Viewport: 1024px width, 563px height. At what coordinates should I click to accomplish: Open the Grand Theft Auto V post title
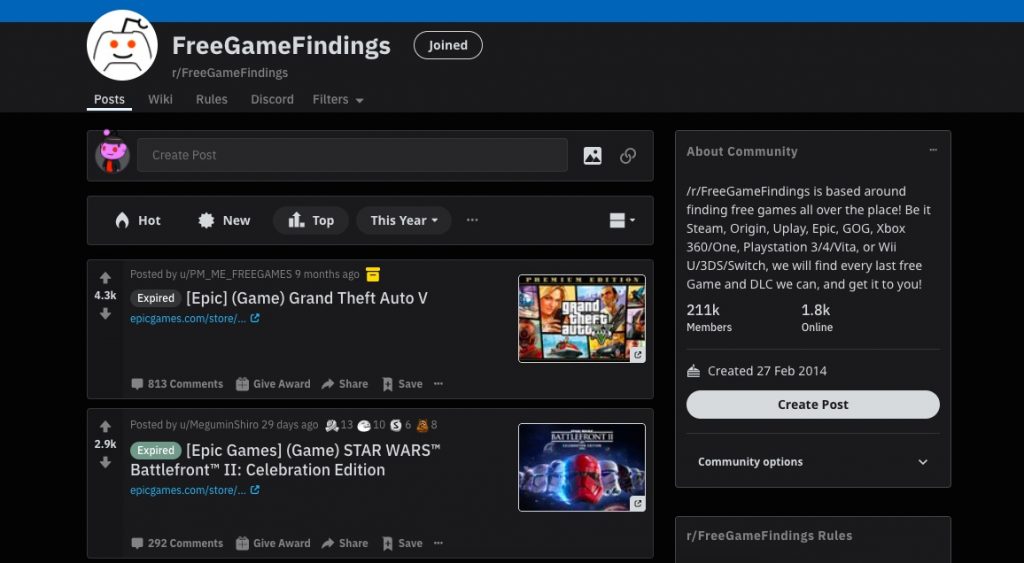coord(307,298)
